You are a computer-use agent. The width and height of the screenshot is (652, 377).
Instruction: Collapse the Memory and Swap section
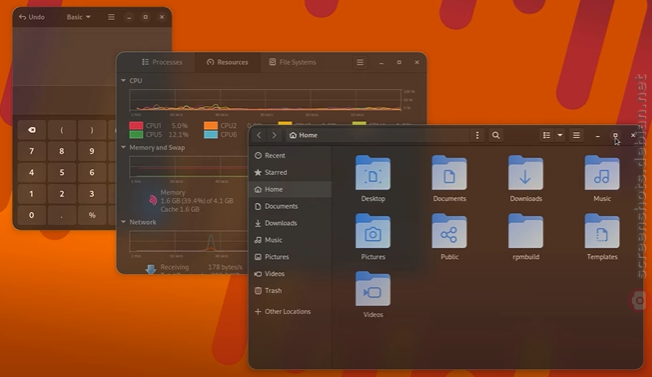click(x=123, y=147)
